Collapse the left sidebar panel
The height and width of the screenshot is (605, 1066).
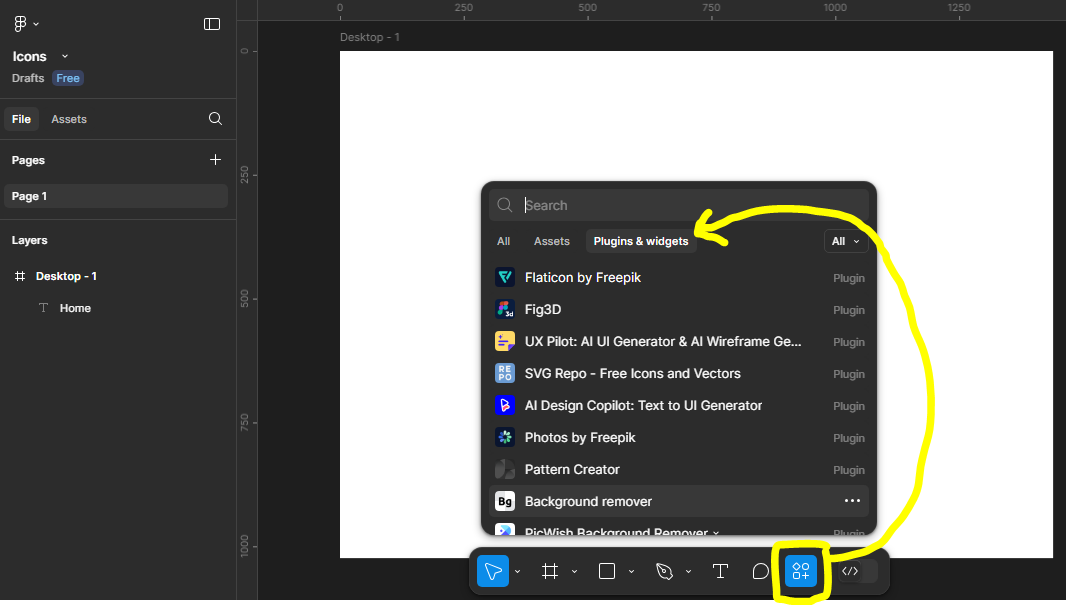point(211,23)
